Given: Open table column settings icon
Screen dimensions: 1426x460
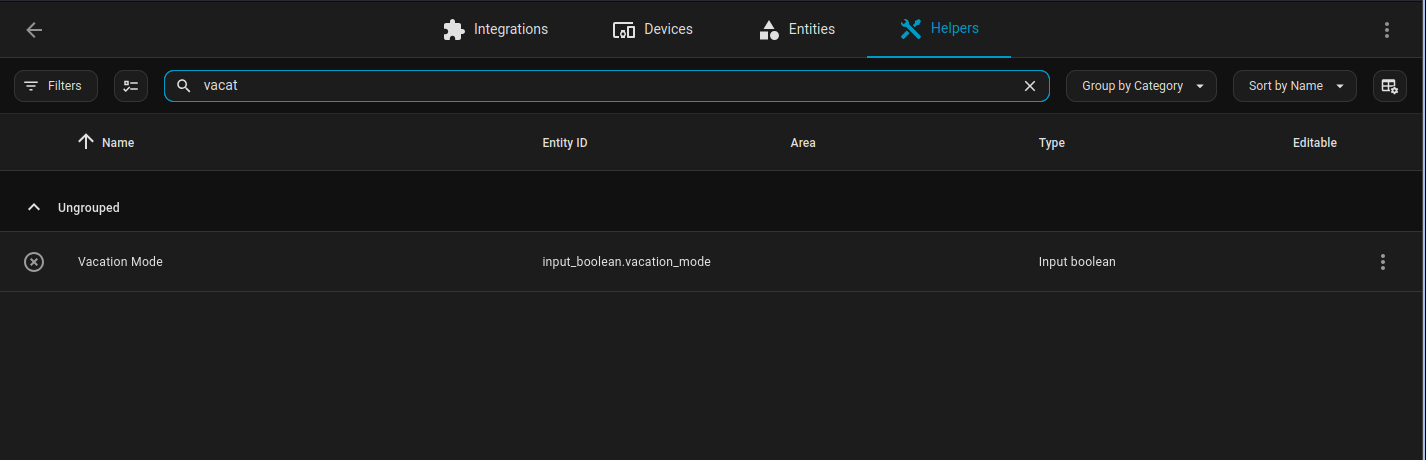Looking at the screenshot, I should point(1390,86).
